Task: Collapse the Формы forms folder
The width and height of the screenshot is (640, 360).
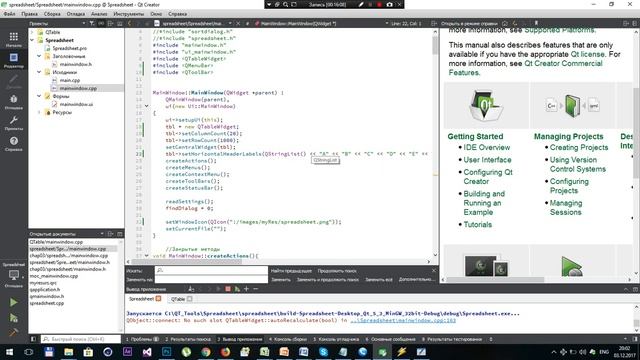Action: tap(39, 96)
